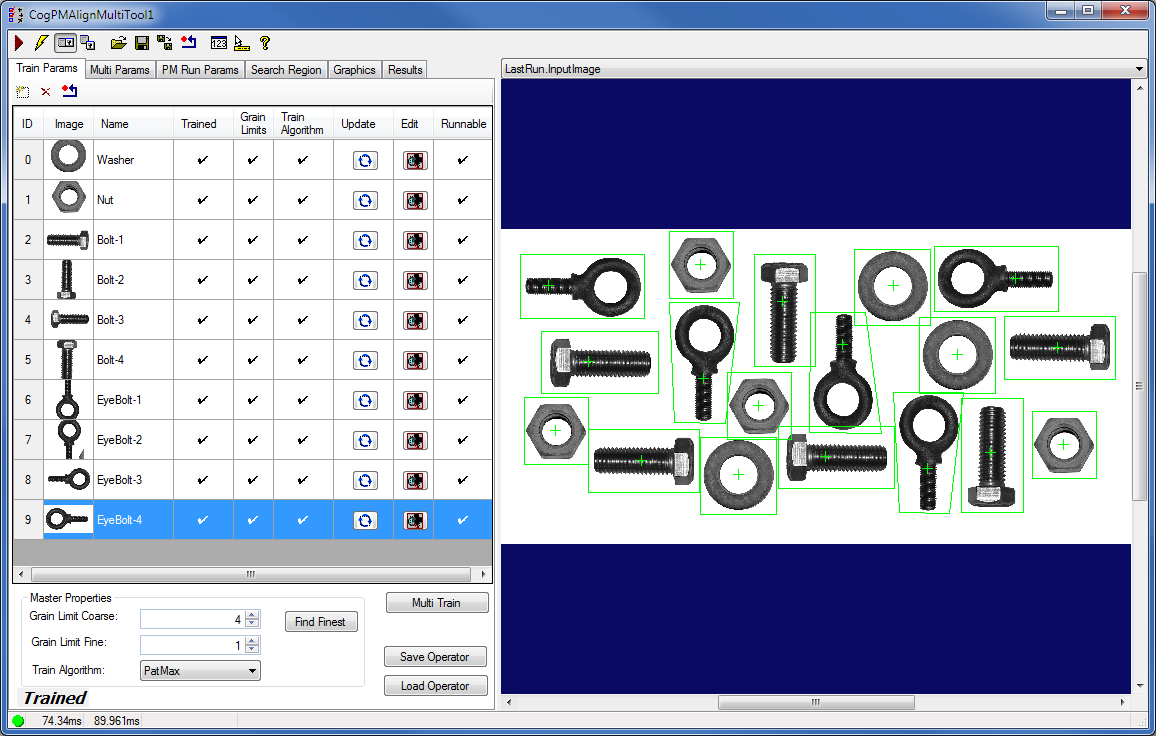This screenshot has width=1156, height=736.
Task: Open a saved tool file using folder icon
Action: pyautogui.click(x=119, y=43)
